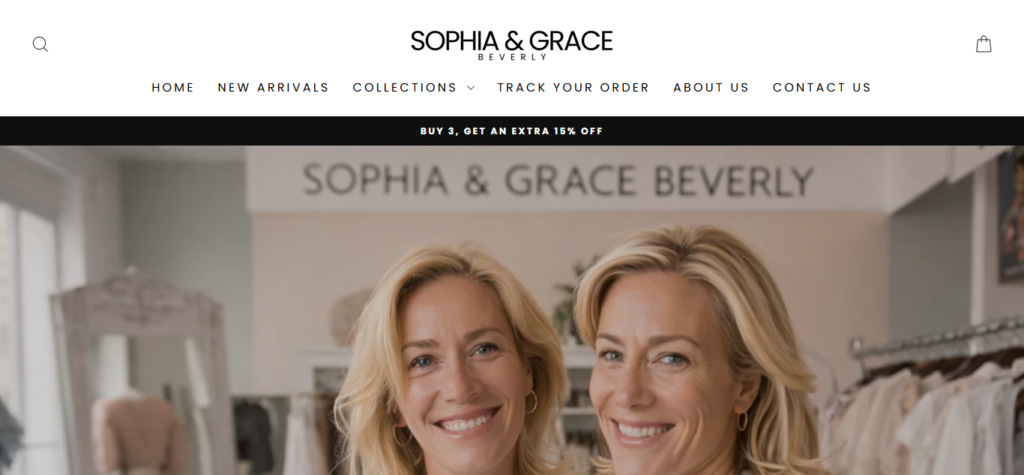Screen dimensions: 1024x475
Task: Open the search magnifier icon
Action: click(40, 44)
